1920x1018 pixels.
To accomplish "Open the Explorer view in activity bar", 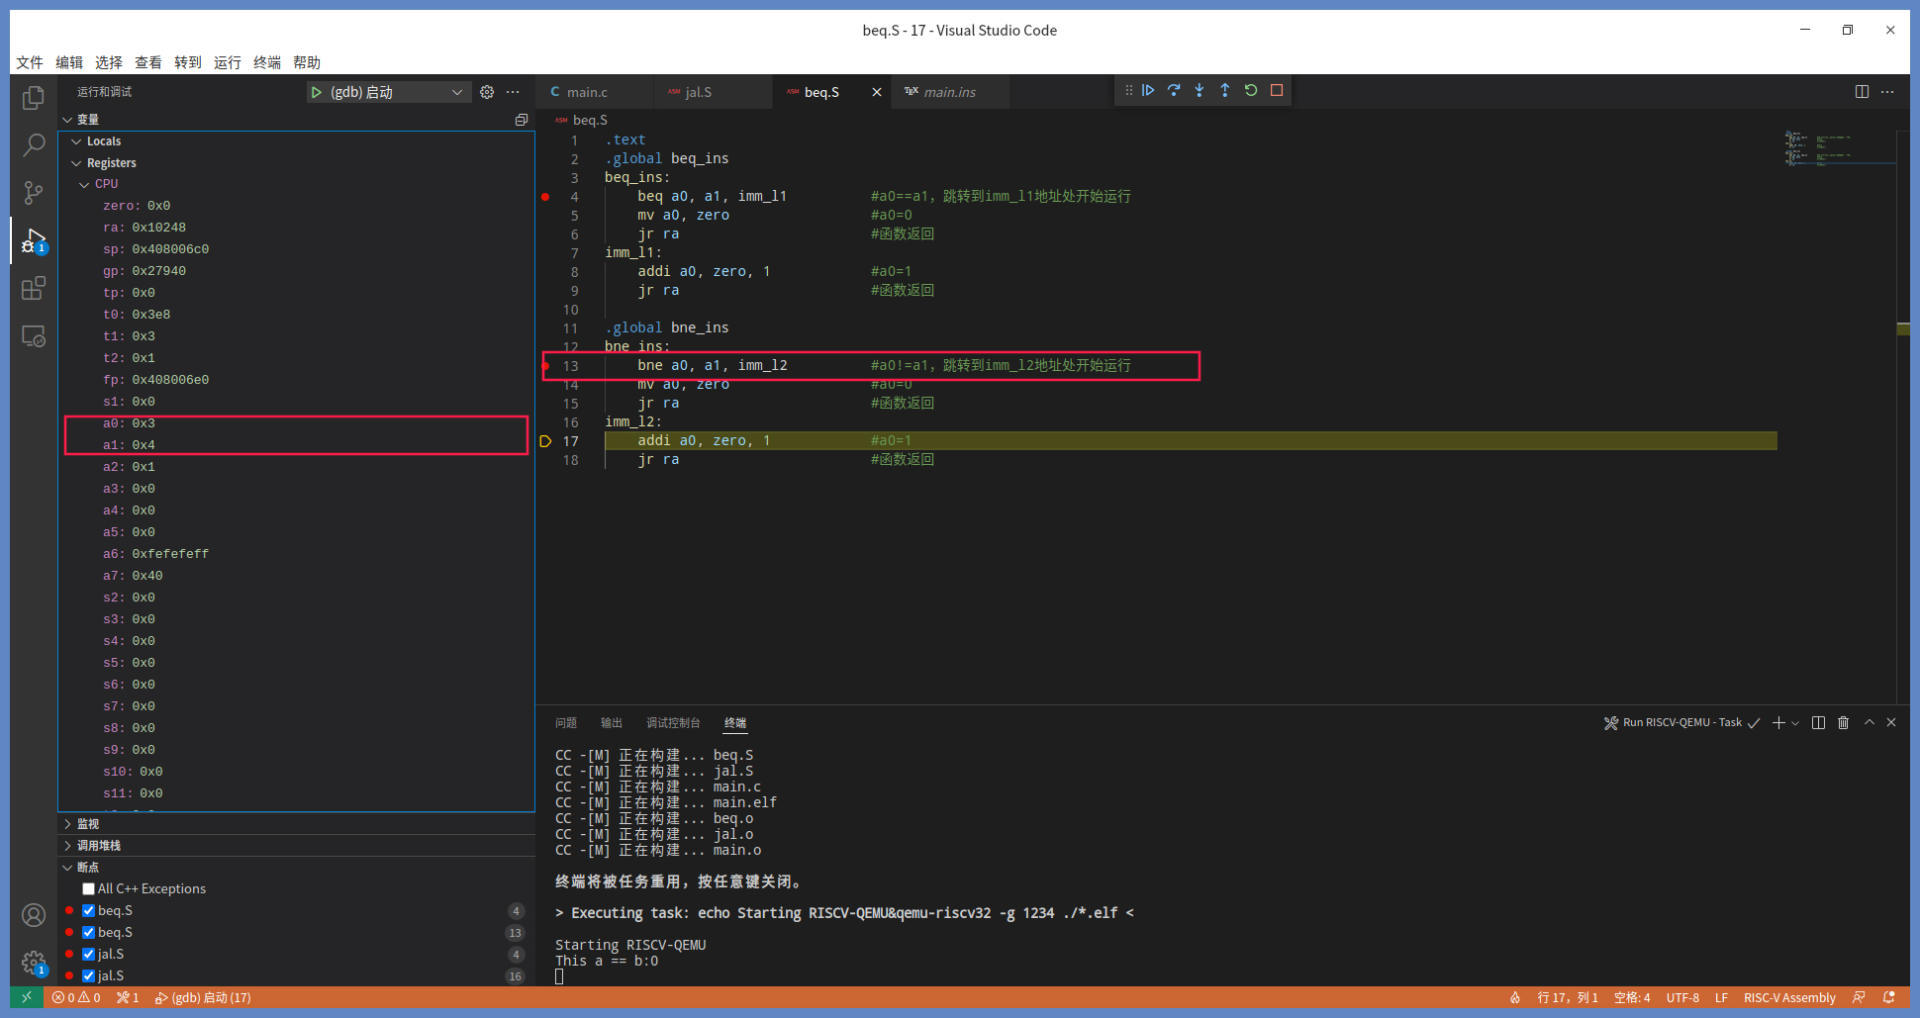I will tap(33, 97).
